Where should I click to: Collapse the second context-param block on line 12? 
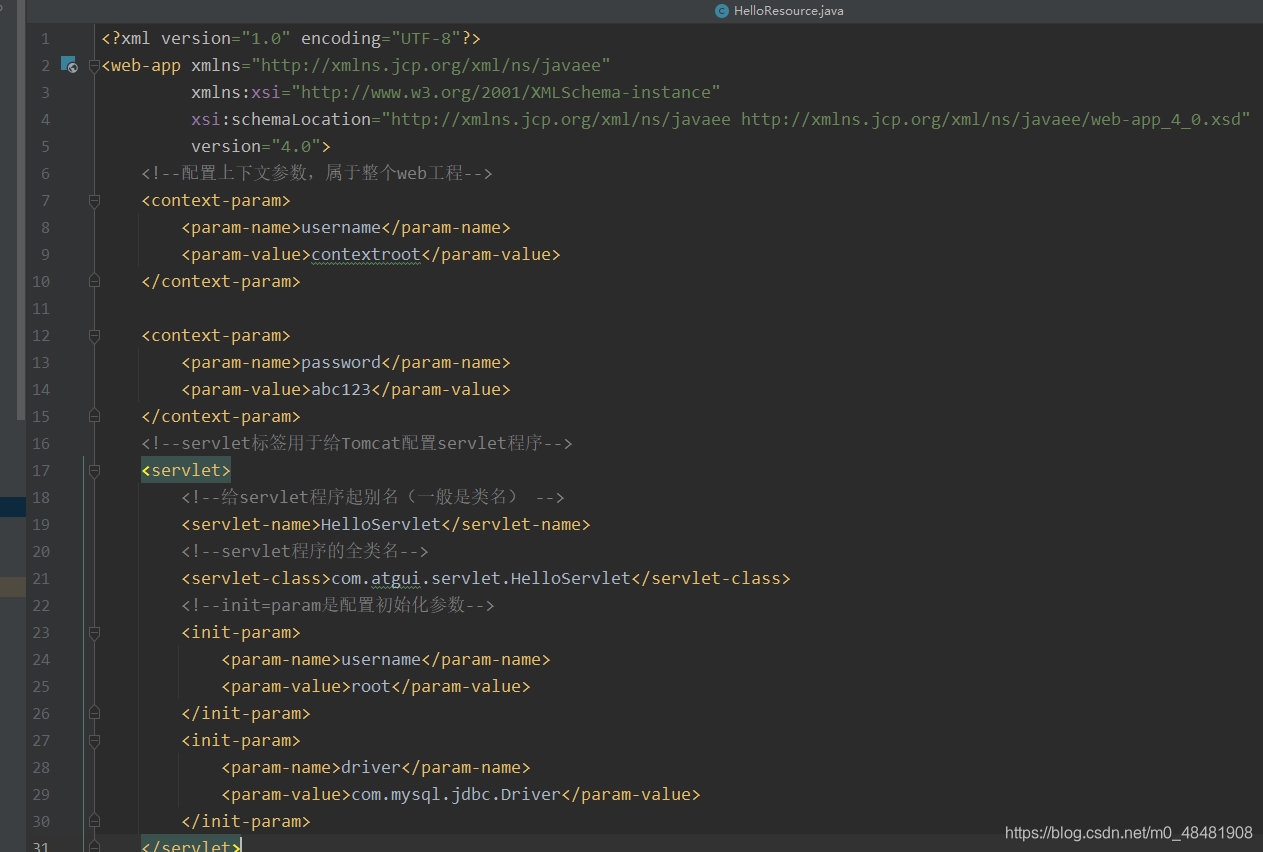(x=94, y=336)
